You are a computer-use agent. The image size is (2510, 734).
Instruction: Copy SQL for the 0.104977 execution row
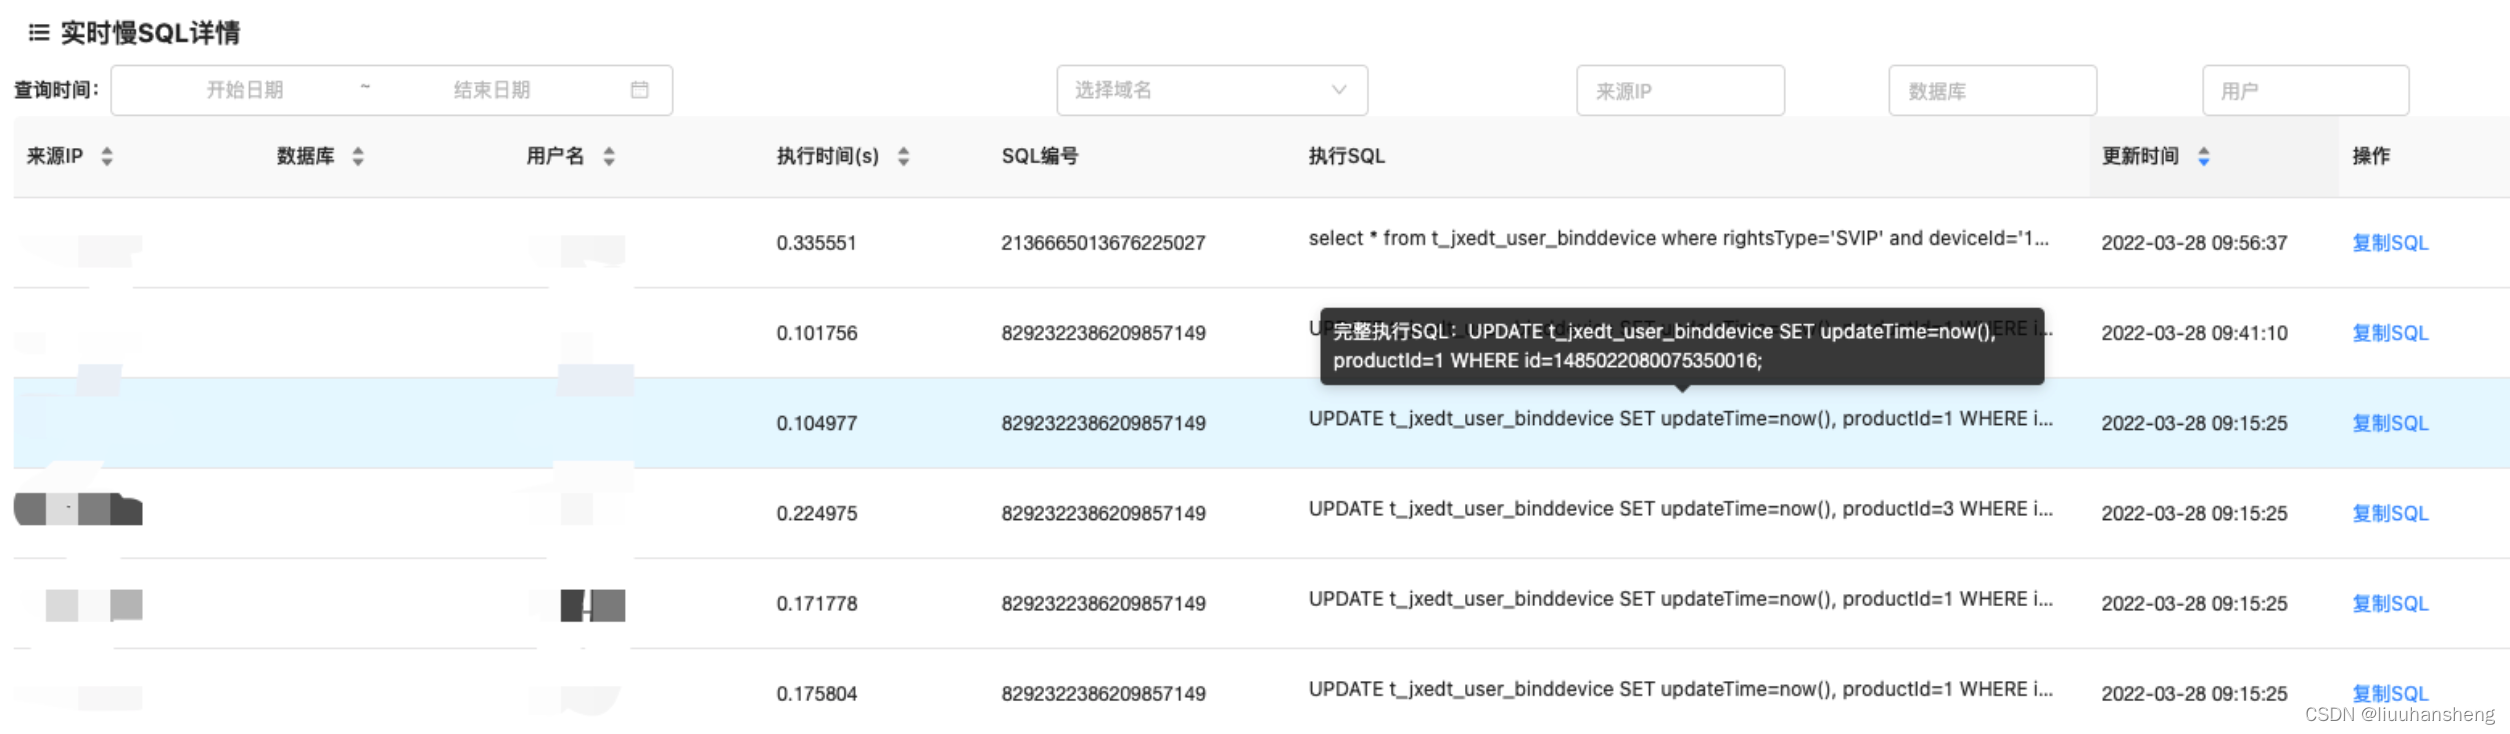click(x=2390, y=423)
